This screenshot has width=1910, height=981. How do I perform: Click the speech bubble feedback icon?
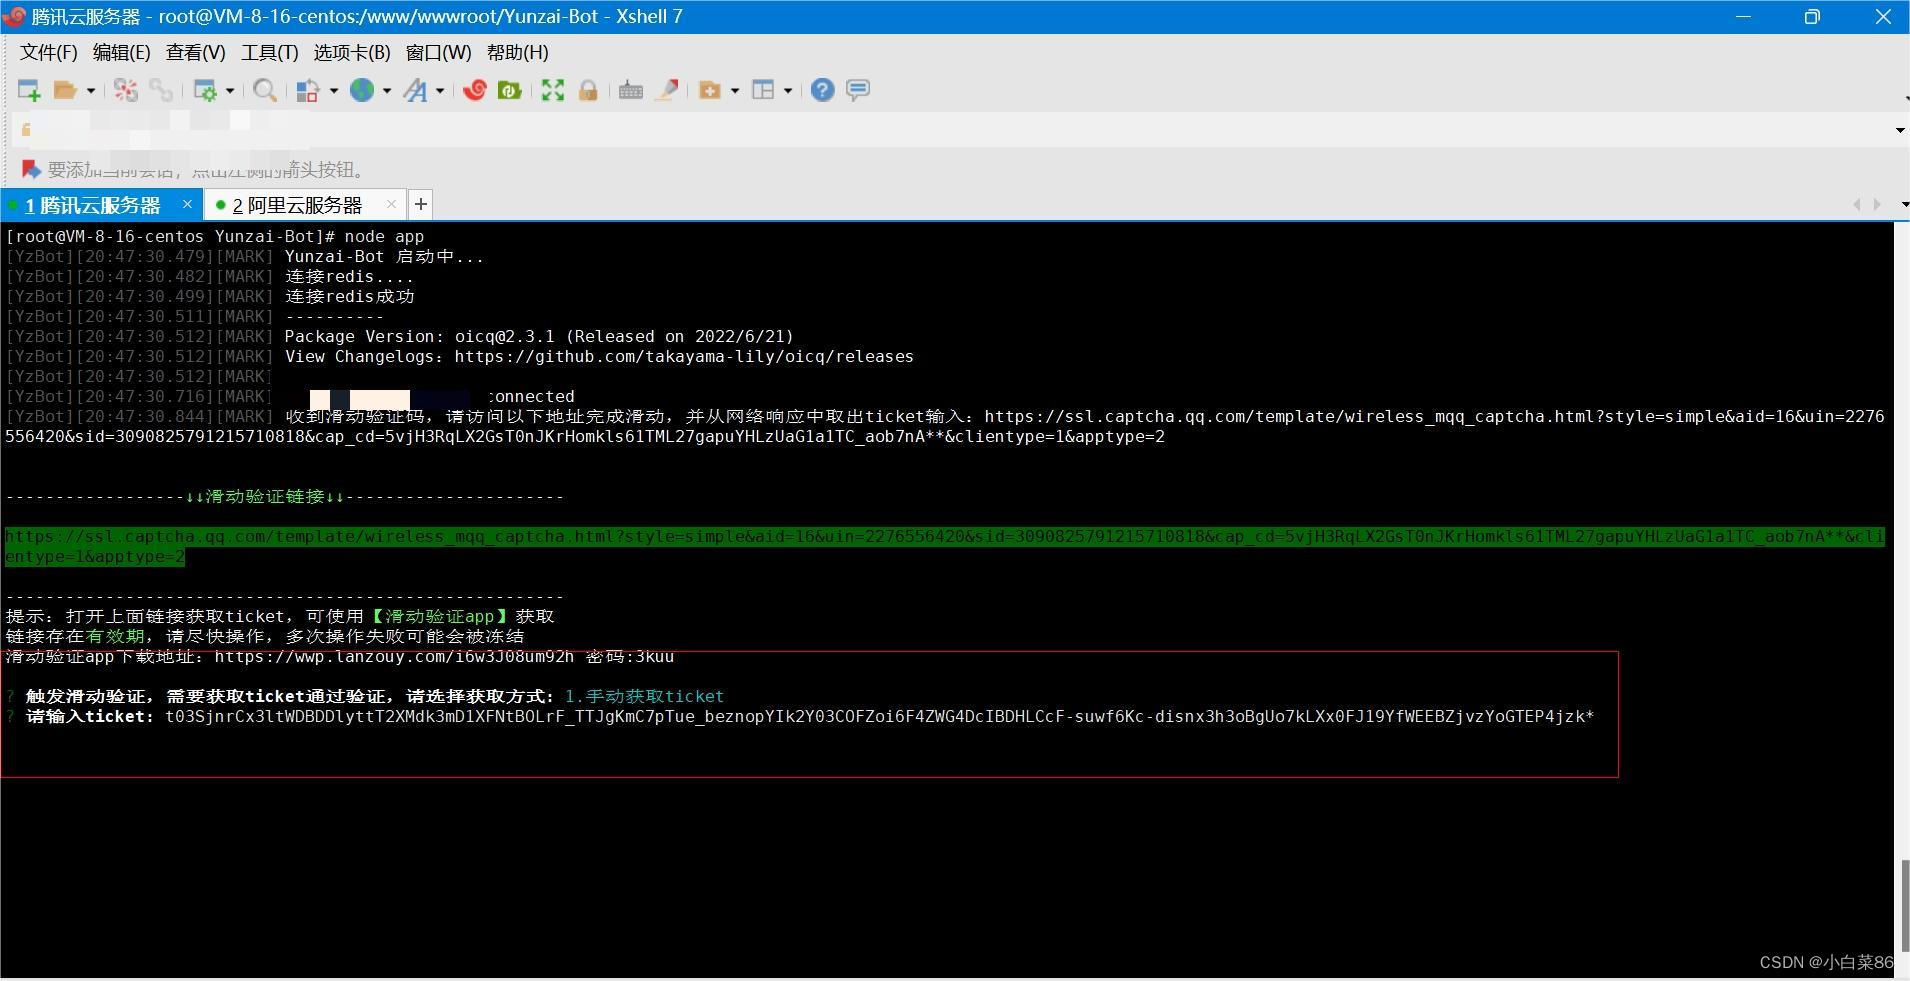click(858, 90)
